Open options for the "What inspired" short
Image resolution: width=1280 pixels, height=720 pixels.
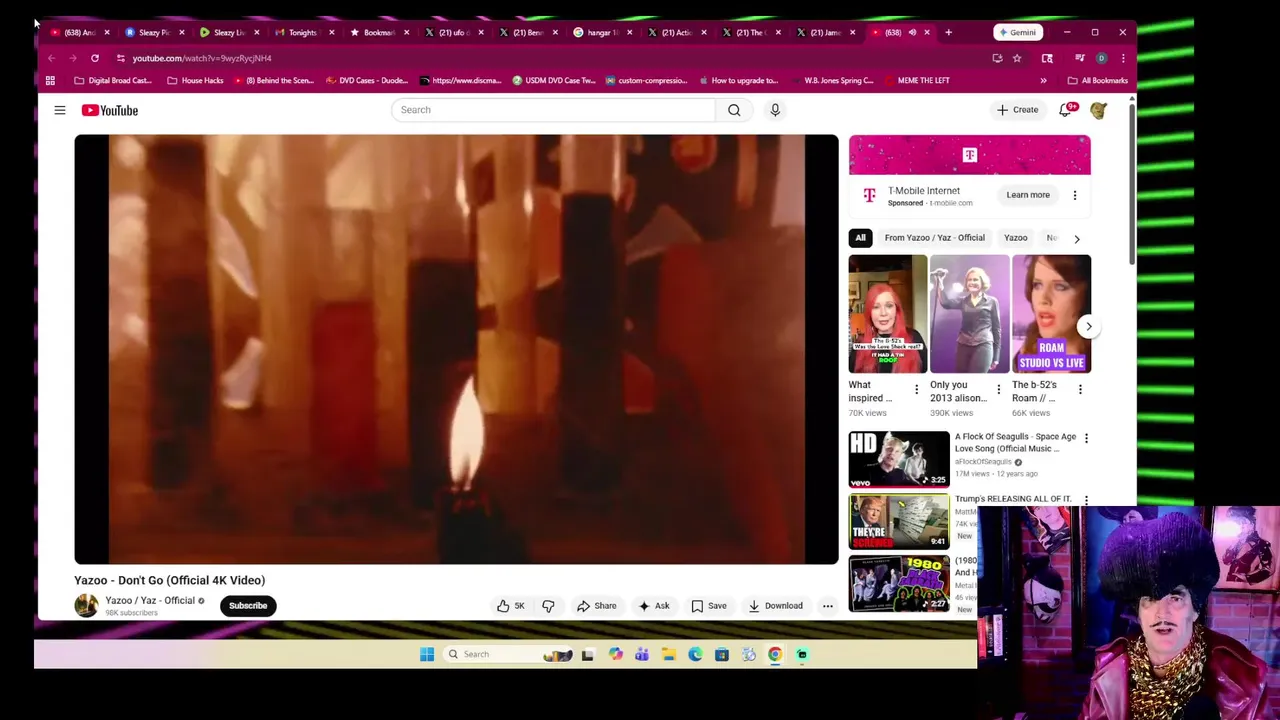[x=916, y=389]
